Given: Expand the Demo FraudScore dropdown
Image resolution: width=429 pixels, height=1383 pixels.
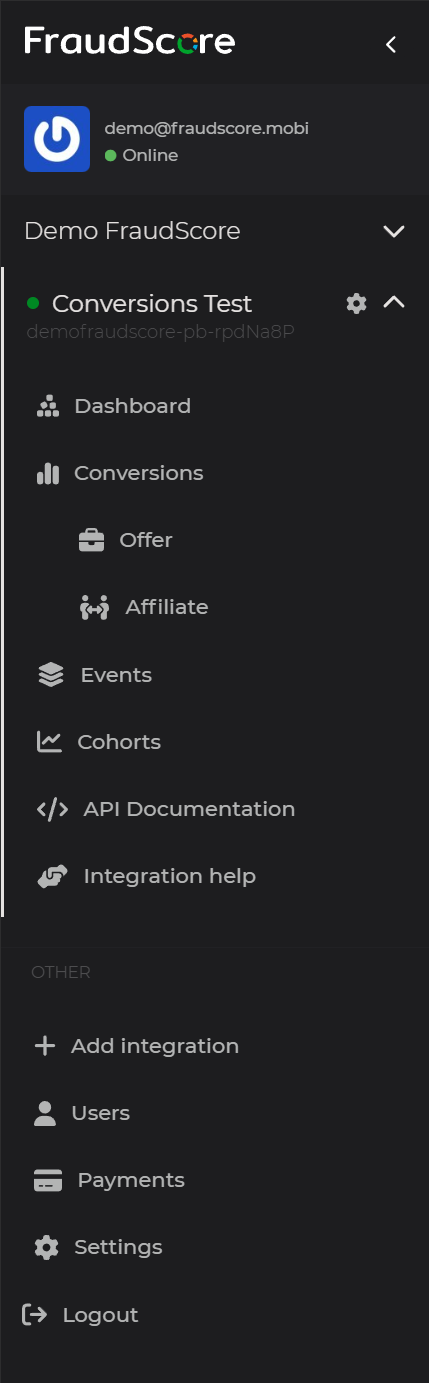Looking at the screenshot, I should (x=394, y=231).
